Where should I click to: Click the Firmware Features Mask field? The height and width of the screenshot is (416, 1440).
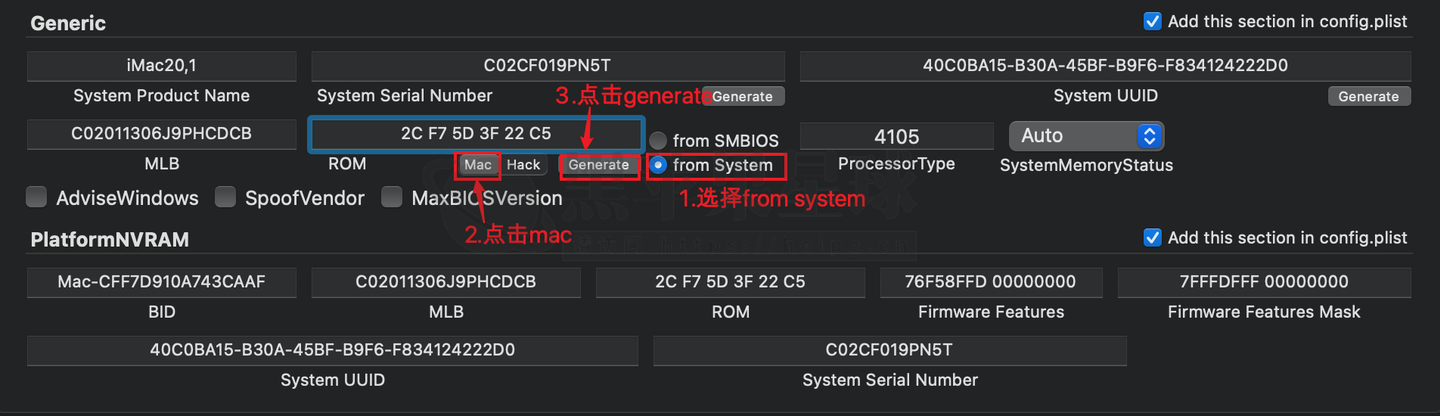(x=1264, y=282)
